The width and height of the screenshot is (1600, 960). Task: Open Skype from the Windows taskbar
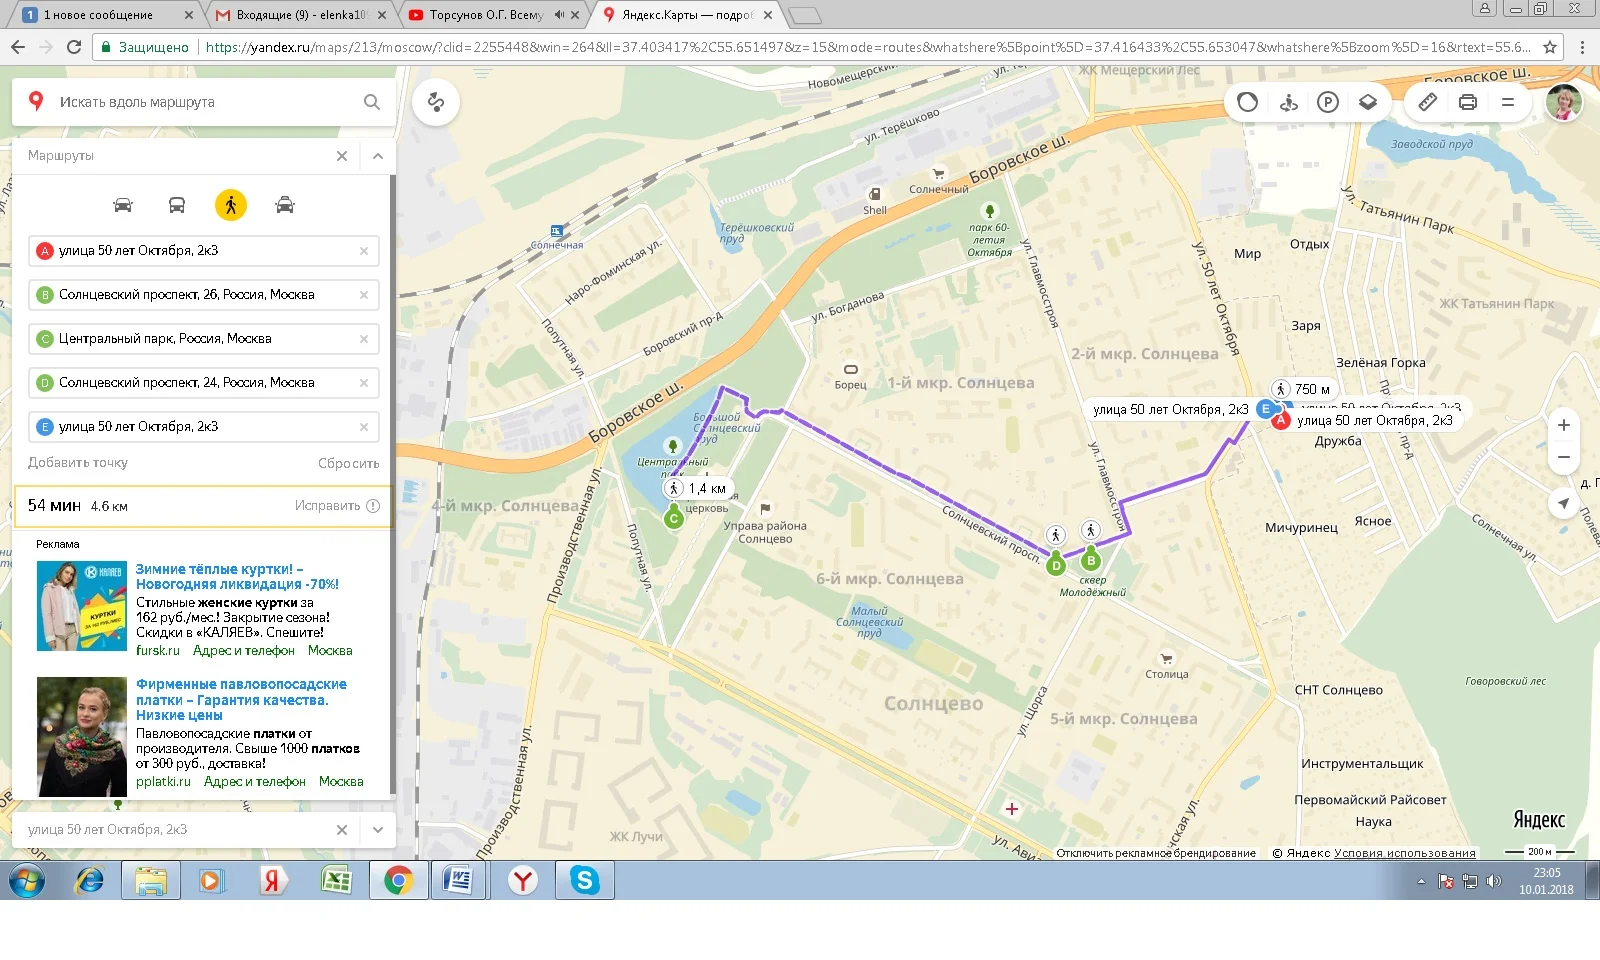[585, 880]
